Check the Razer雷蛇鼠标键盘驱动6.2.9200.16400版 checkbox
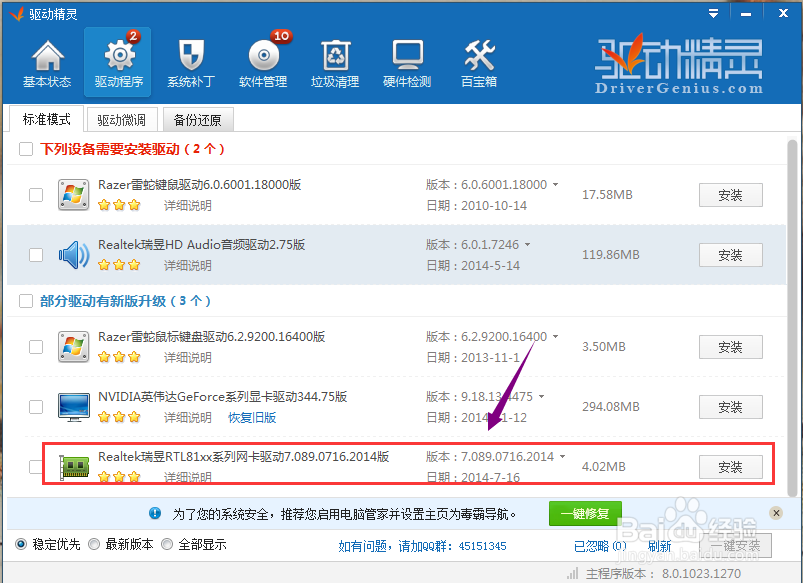The height and width of the screenshot is (583, 803). (x=36, y=347)
